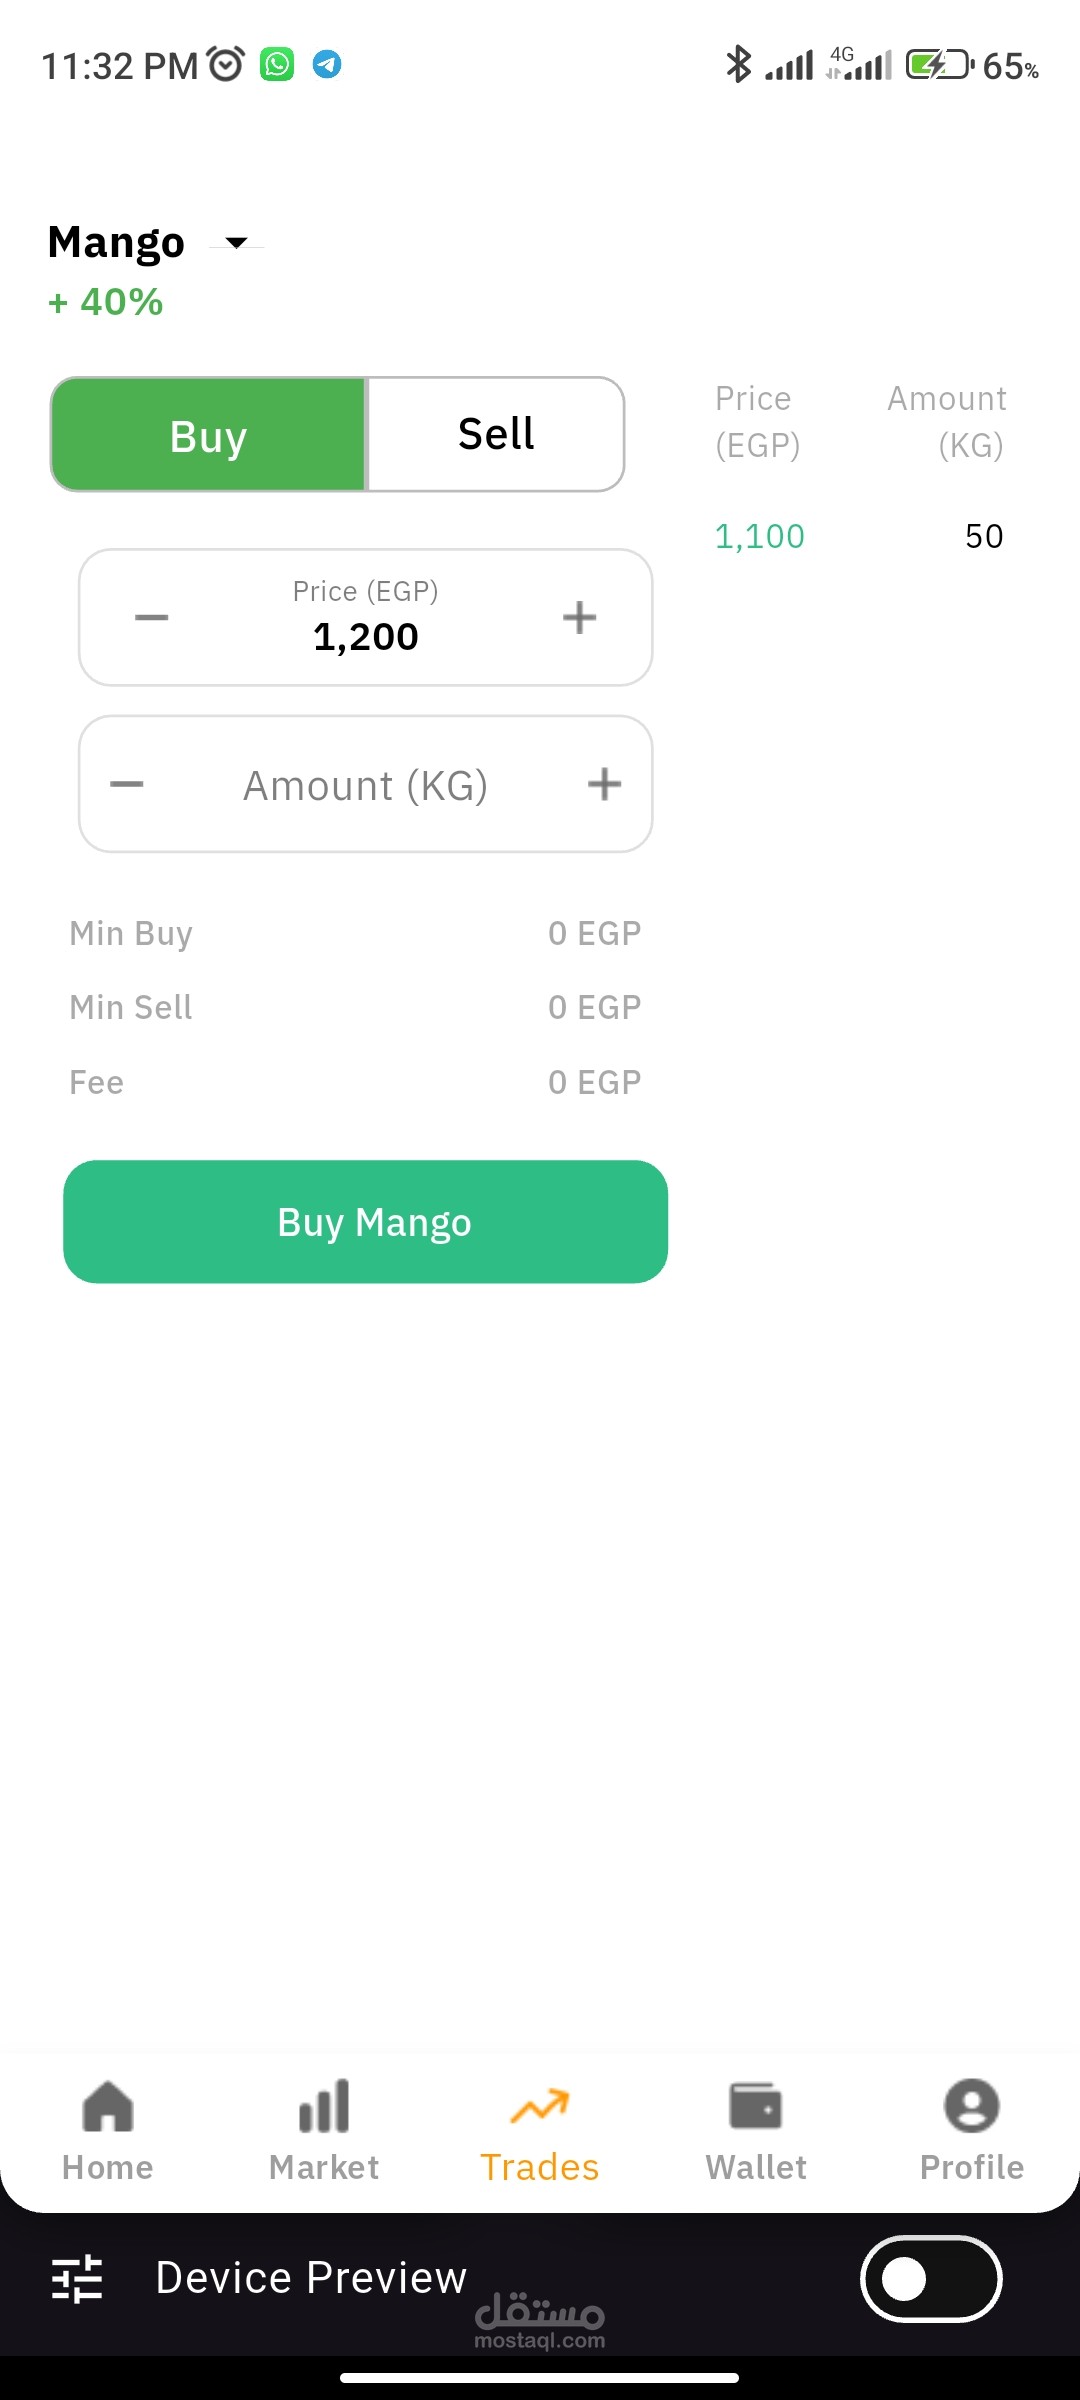Edit the 1,200 price field
Viewport: 1080px width, 2400px height.
[x=365, y=636]
